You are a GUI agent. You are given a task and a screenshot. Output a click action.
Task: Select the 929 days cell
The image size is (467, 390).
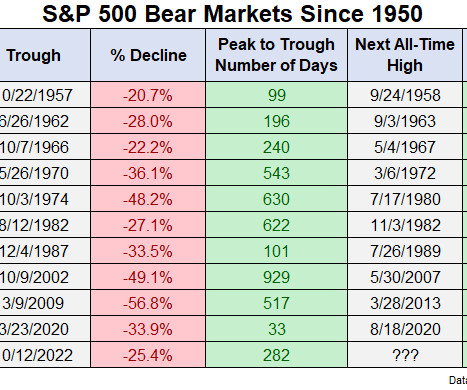(276, 277)
